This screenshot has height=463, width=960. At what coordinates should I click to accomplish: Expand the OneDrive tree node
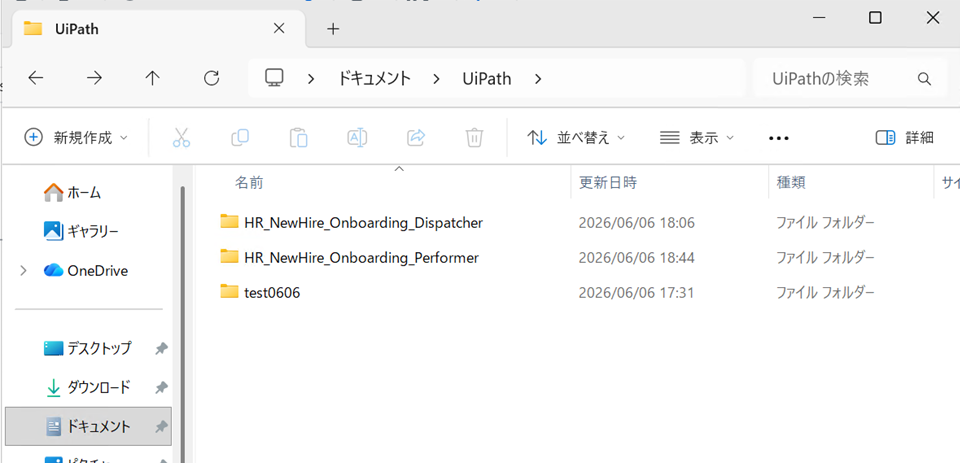tap(23, 271)
